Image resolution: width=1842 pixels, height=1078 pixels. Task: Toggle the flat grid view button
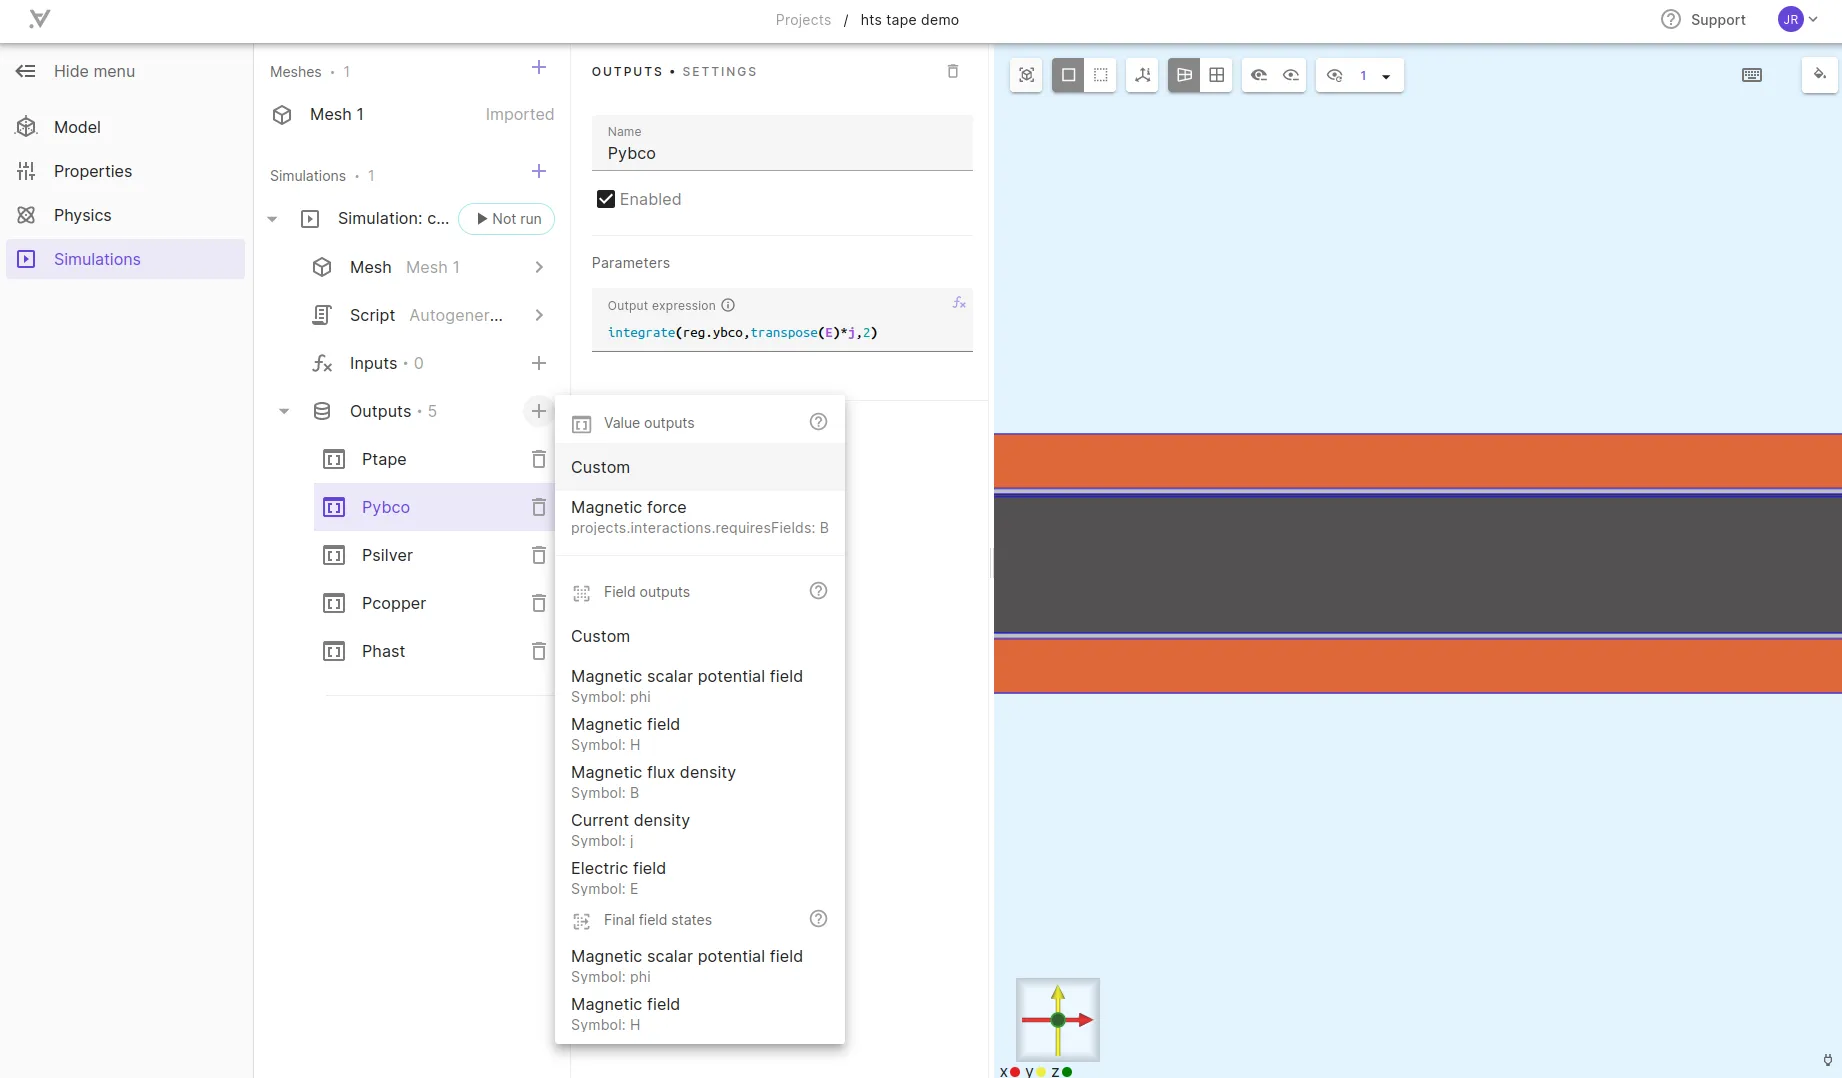(x=1216, y=75)
